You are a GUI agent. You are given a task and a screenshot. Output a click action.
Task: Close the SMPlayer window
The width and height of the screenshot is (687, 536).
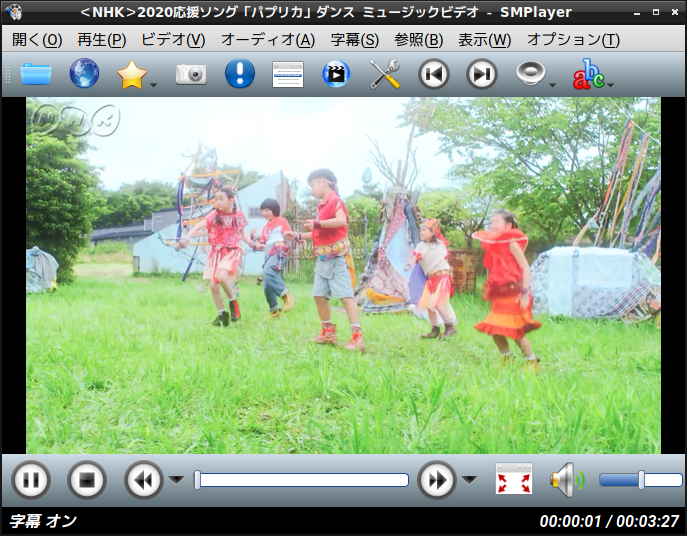(x=675, y=12)
